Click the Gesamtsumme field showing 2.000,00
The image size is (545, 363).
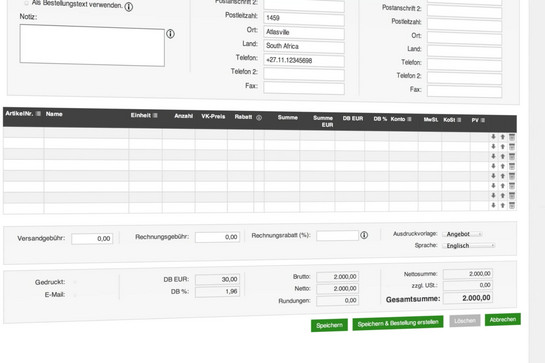click(x=467, y=298)
